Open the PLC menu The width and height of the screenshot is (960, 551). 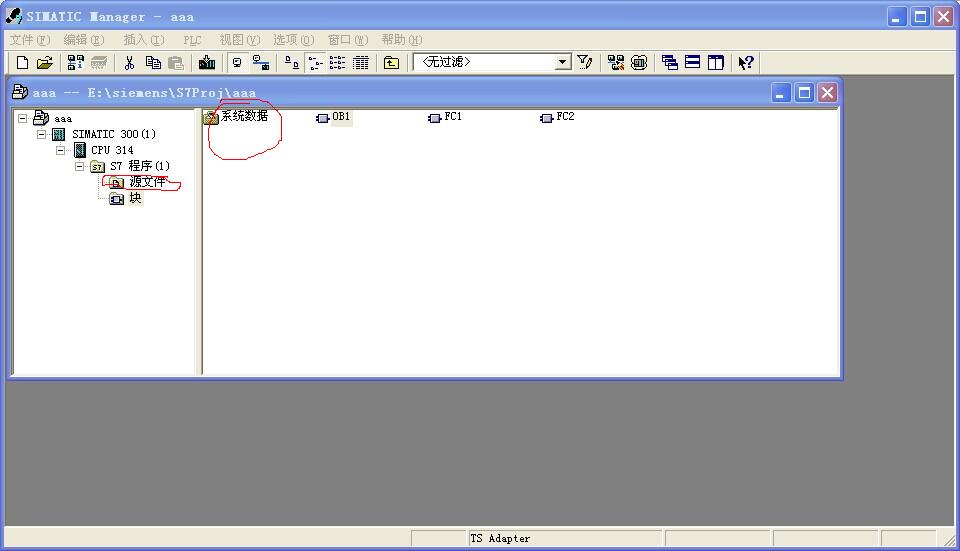point(192,40)
